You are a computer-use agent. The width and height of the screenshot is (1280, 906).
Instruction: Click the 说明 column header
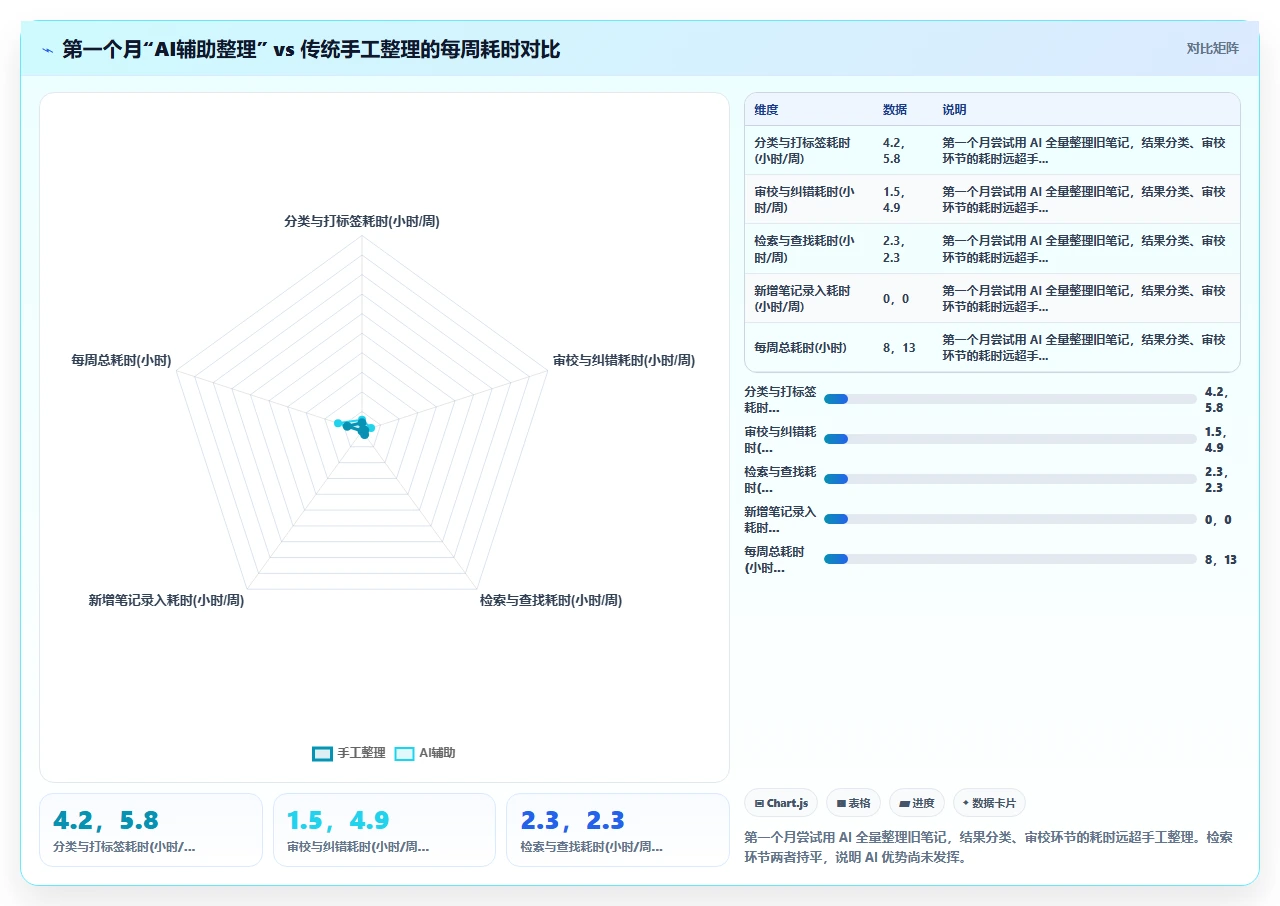[x=954, y=110]
